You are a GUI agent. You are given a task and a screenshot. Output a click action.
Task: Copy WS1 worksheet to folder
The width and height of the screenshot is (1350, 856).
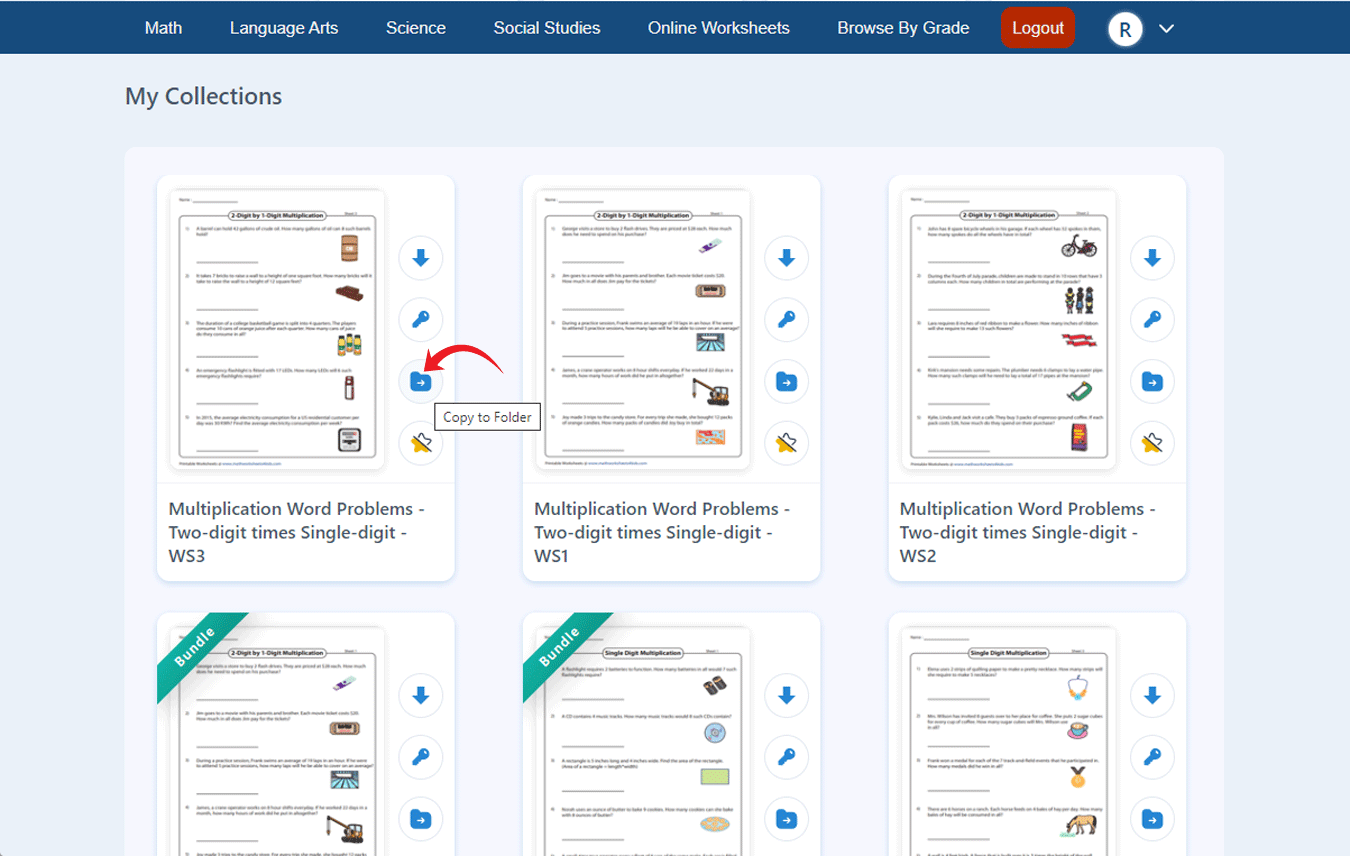tap(787, 381)
